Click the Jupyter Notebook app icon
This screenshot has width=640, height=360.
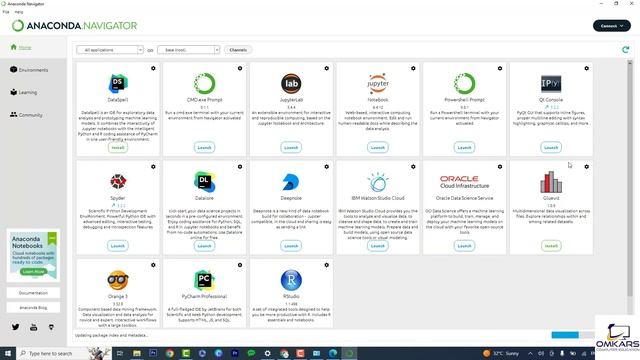(x=378, y=83)
